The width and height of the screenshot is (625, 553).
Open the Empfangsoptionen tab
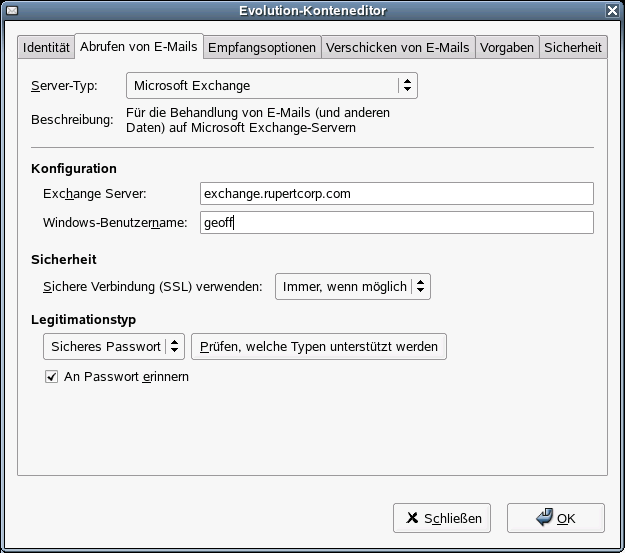click(262, 47)
